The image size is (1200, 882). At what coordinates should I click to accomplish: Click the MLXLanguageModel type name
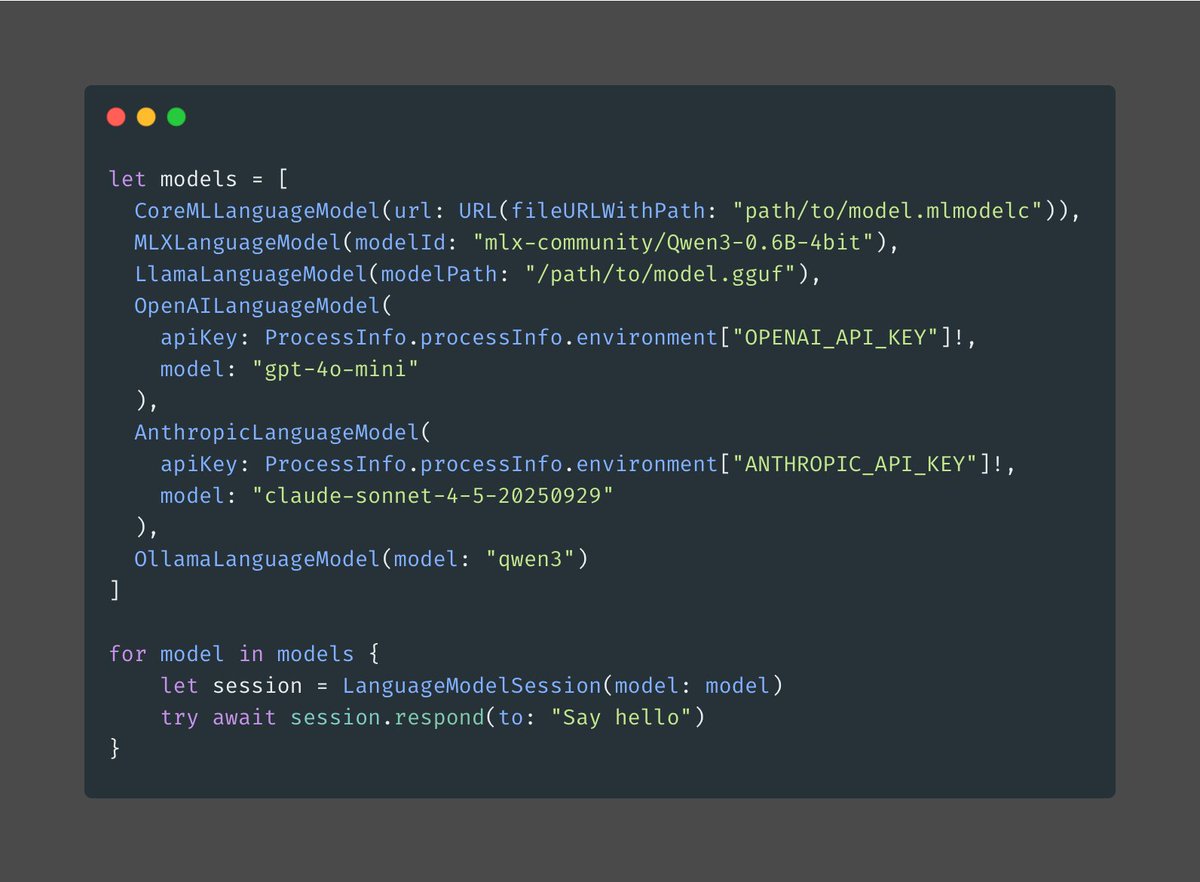[238, 243]
